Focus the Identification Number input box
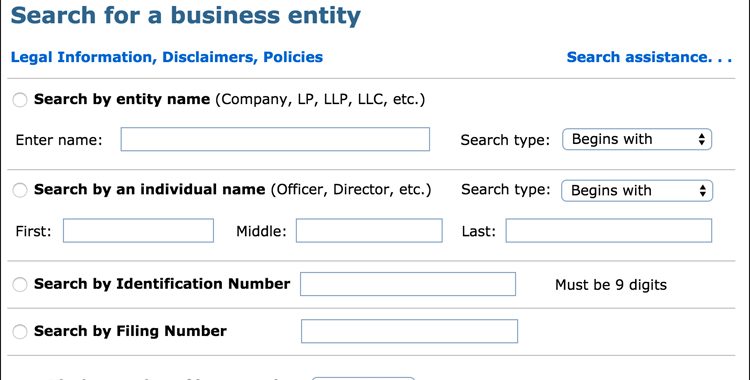The width and height of the screenshot is (750, 380). pos(408,284)
